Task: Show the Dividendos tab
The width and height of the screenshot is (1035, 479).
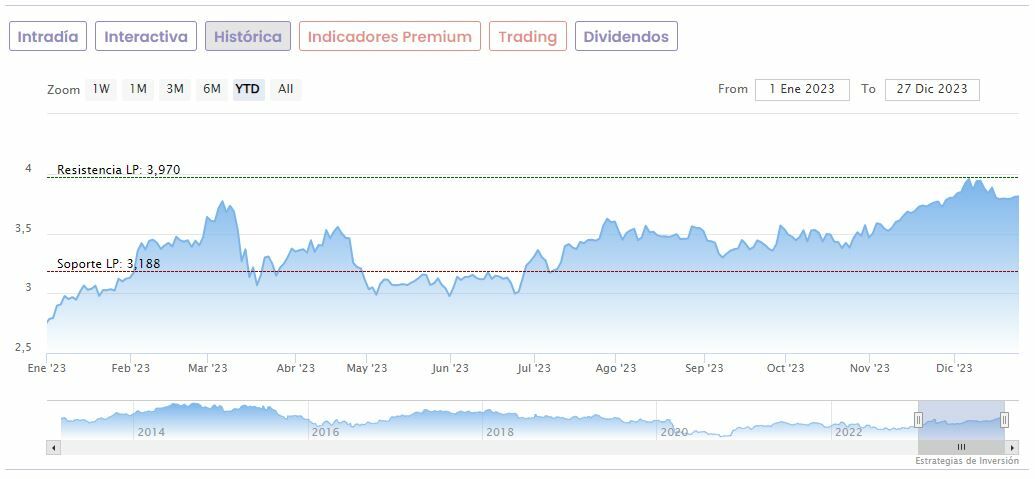Action: tap(626, 37)
